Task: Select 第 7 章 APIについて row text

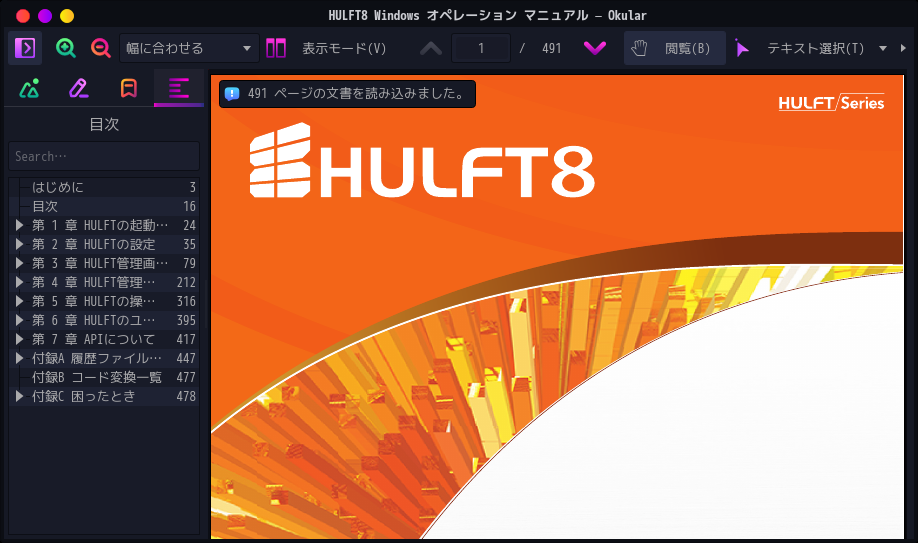Action: coord(94,339)
